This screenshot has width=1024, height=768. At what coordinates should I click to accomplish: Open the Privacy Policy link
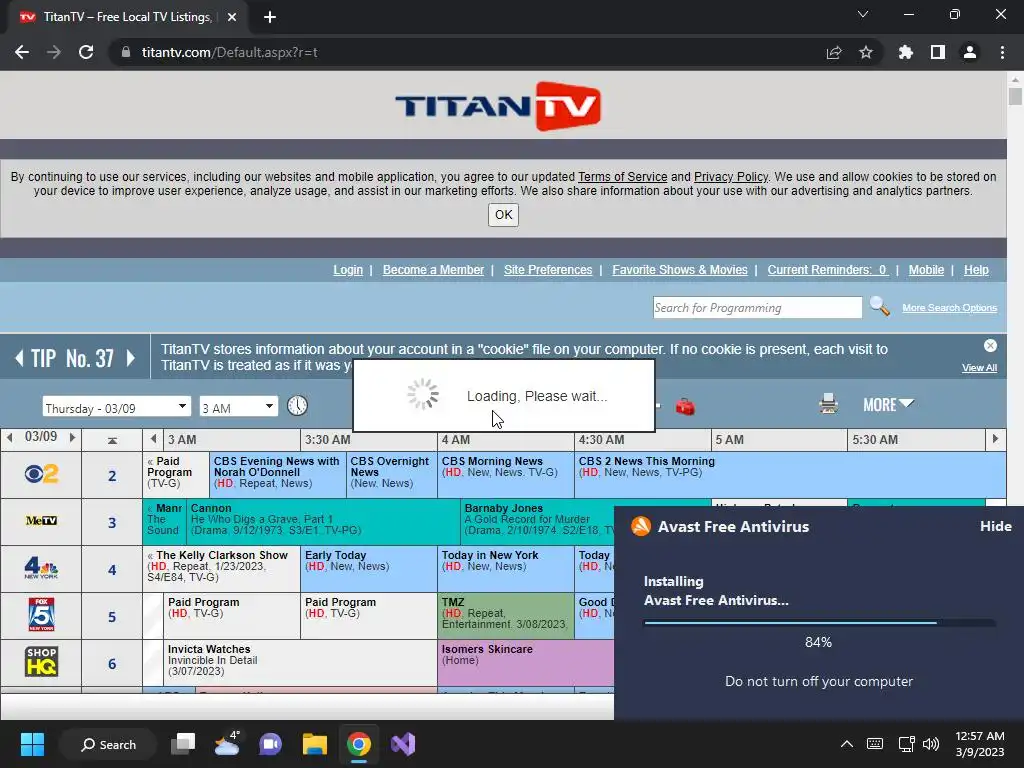[731, 176]
